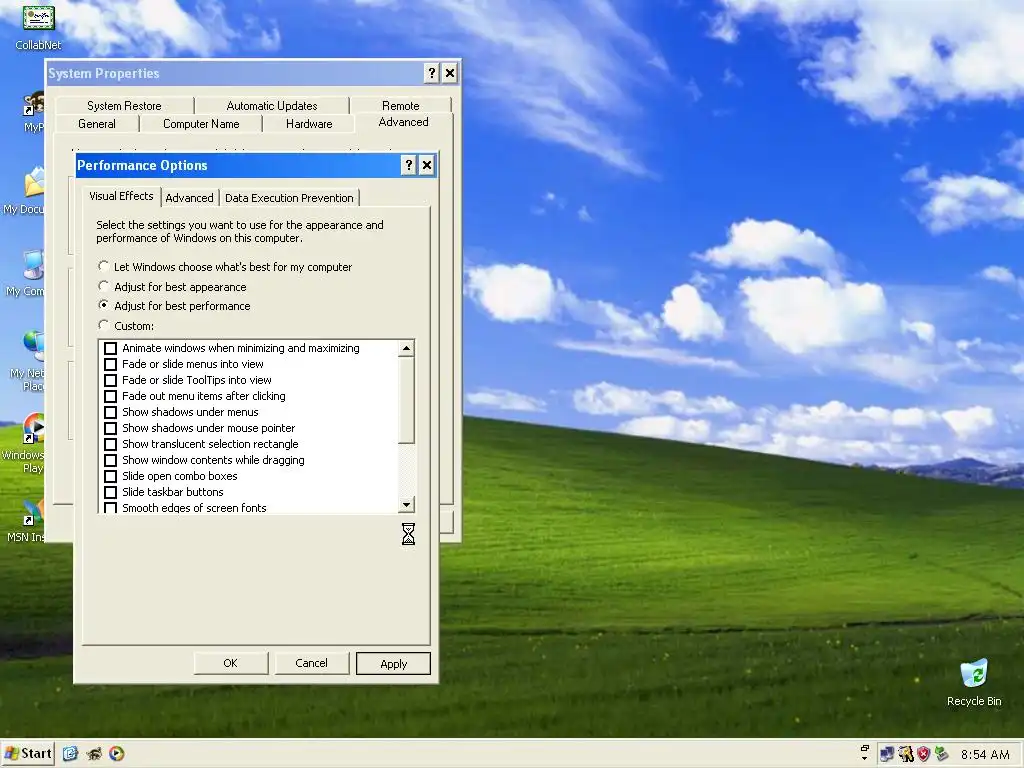Check Slide open combo boxes
This screenshot has width=1024, height=768.
tap(110, 476)
